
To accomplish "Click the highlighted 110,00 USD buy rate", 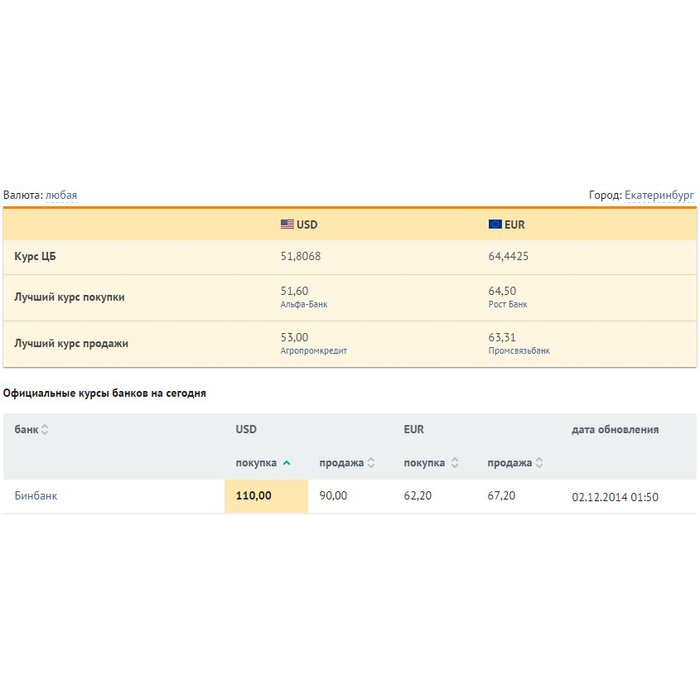I will point(254,496).
